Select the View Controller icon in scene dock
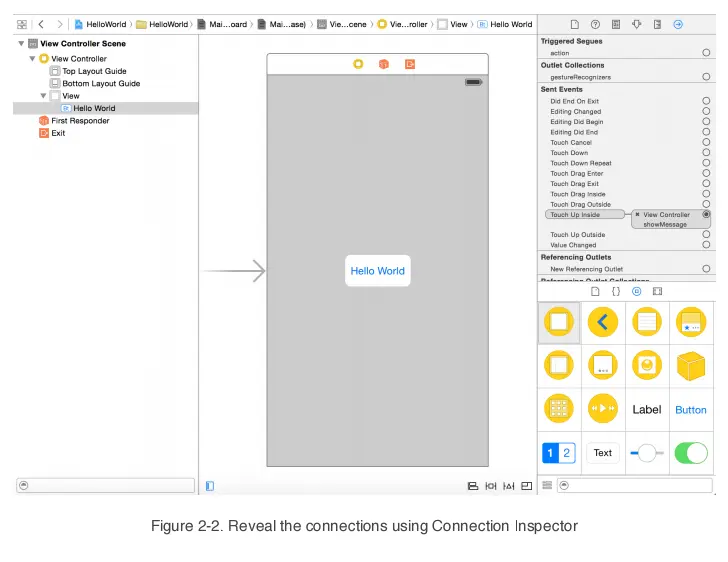728x562 pixels. (358, 64)
